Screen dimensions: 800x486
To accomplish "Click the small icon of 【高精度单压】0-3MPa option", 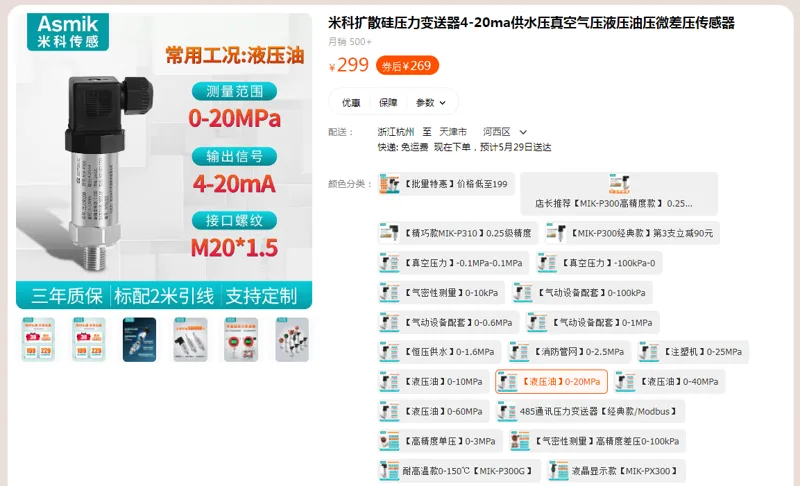I will (x=389, y=441).
